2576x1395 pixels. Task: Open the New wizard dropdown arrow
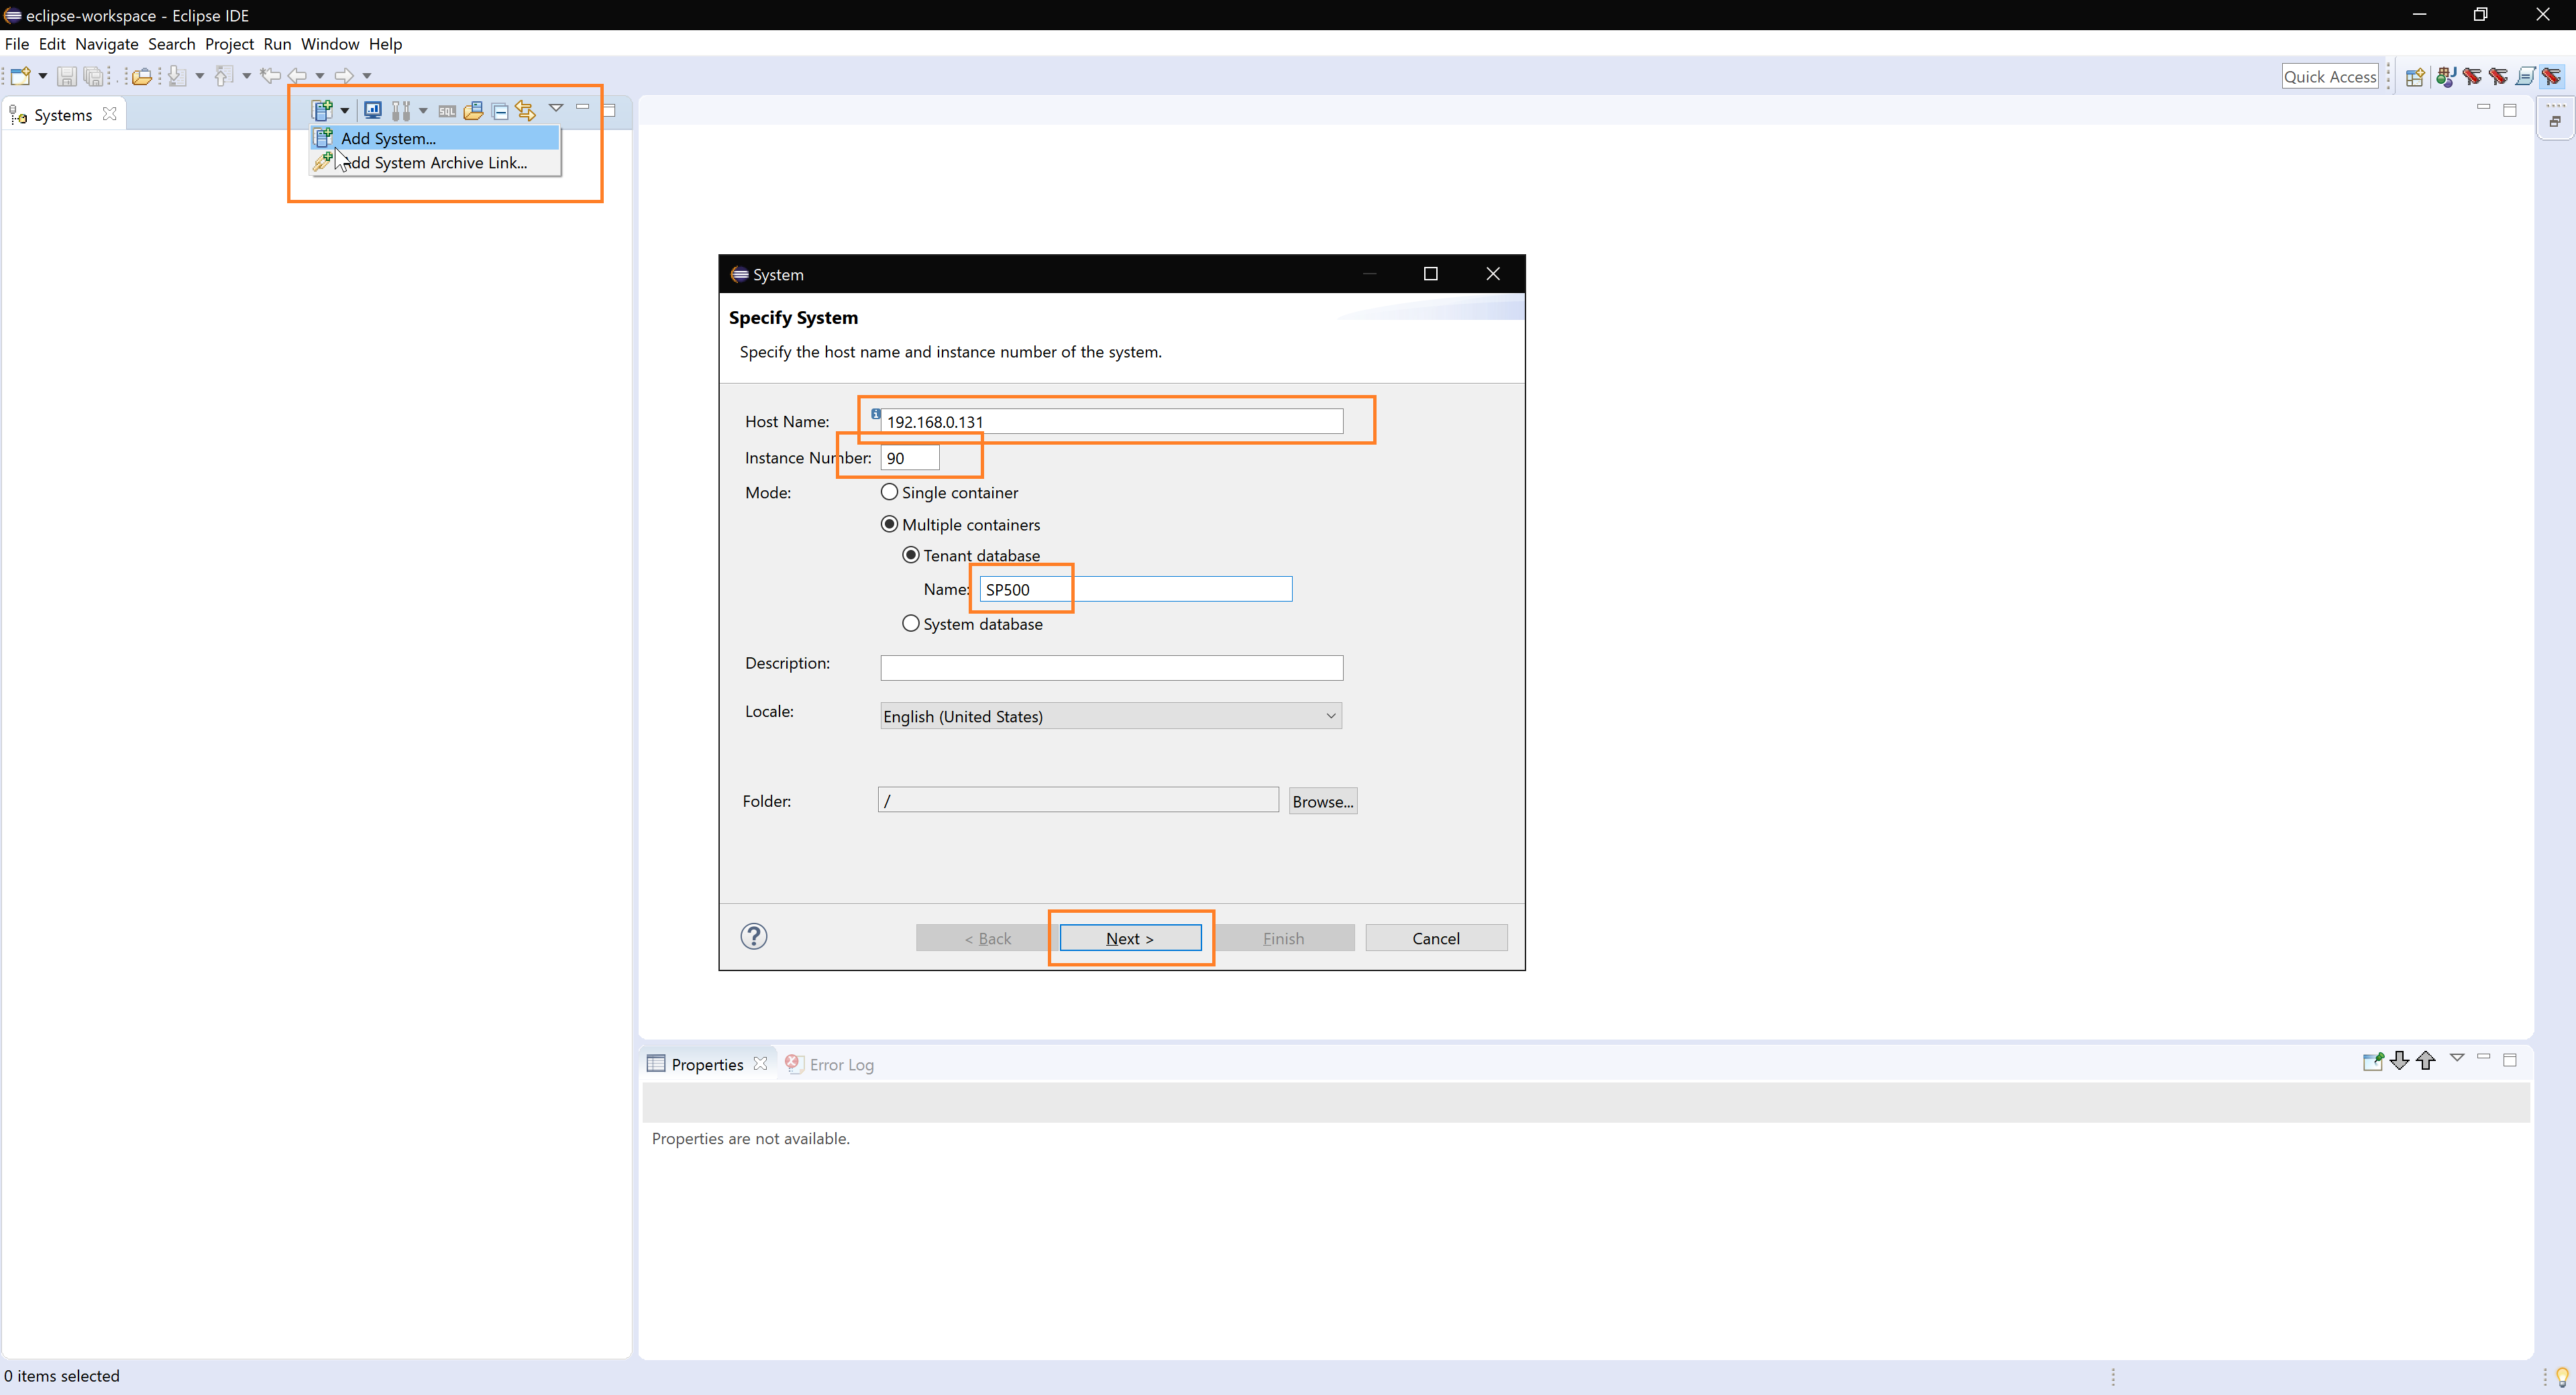[43, 76]
